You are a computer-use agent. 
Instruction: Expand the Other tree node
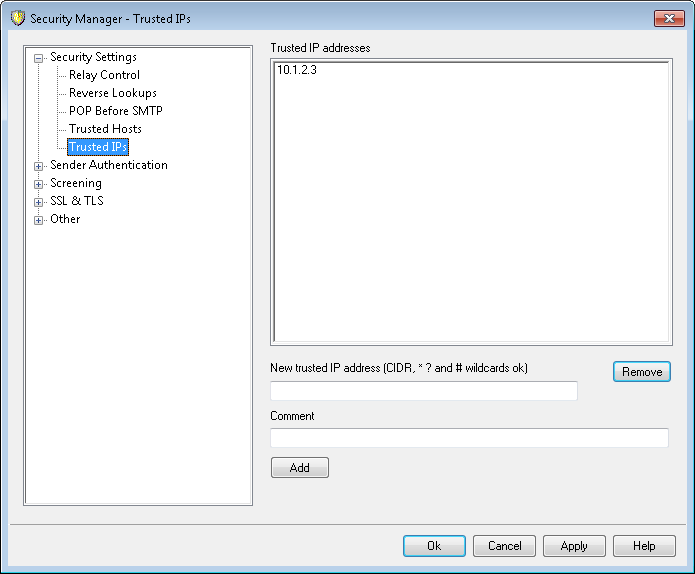[39, 220]
